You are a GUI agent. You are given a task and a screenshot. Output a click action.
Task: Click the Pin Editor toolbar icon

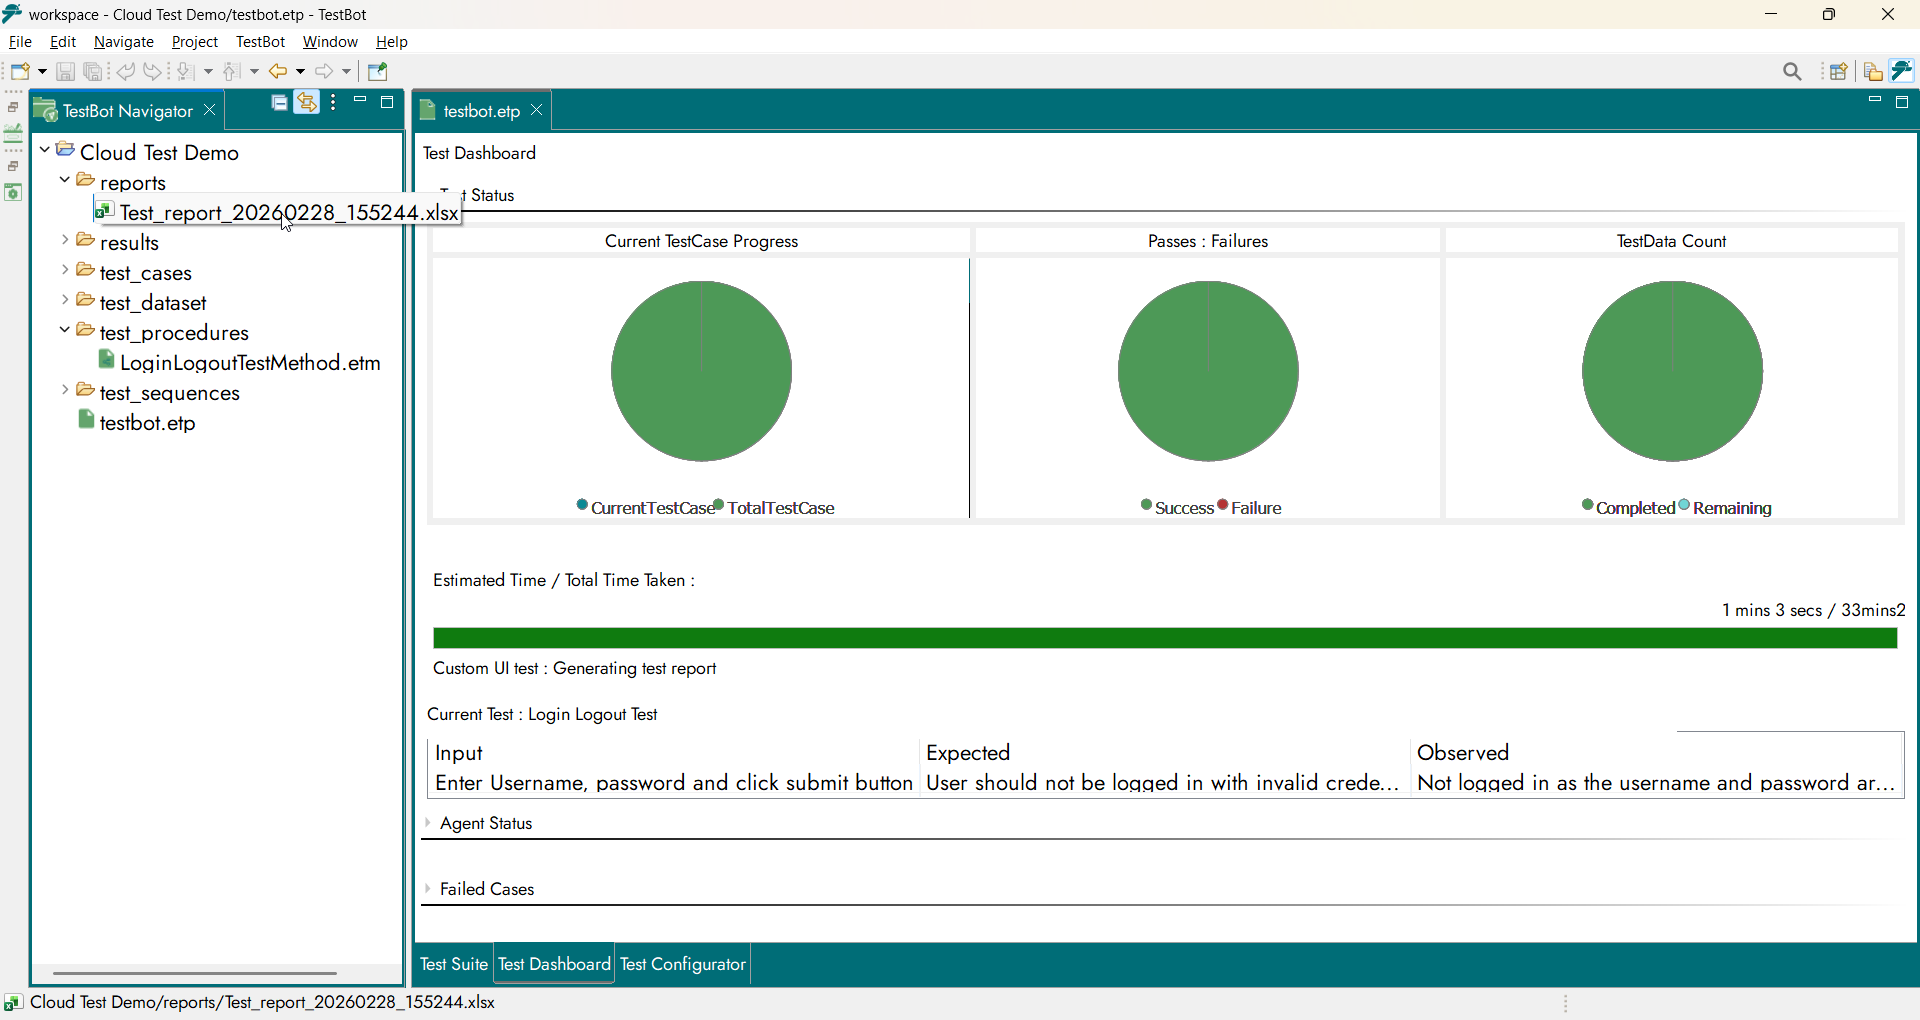(378, 72)
